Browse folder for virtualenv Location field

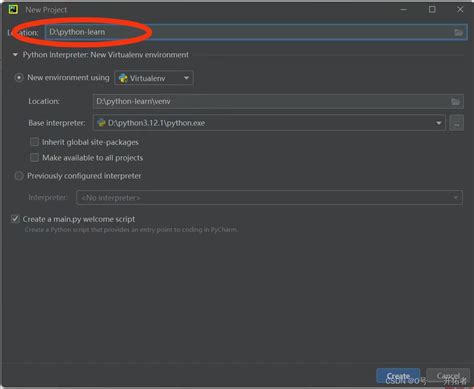455,102
